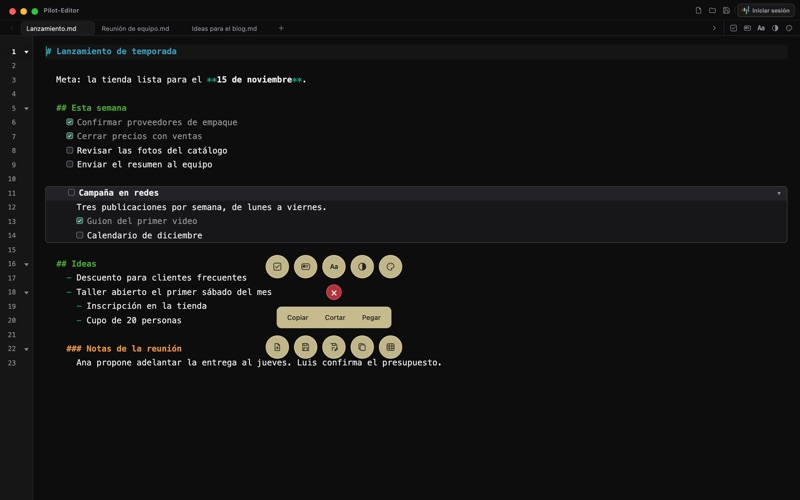Click the tab bar's right chevron
The image size is (800, 500).
tap(714, 28)
